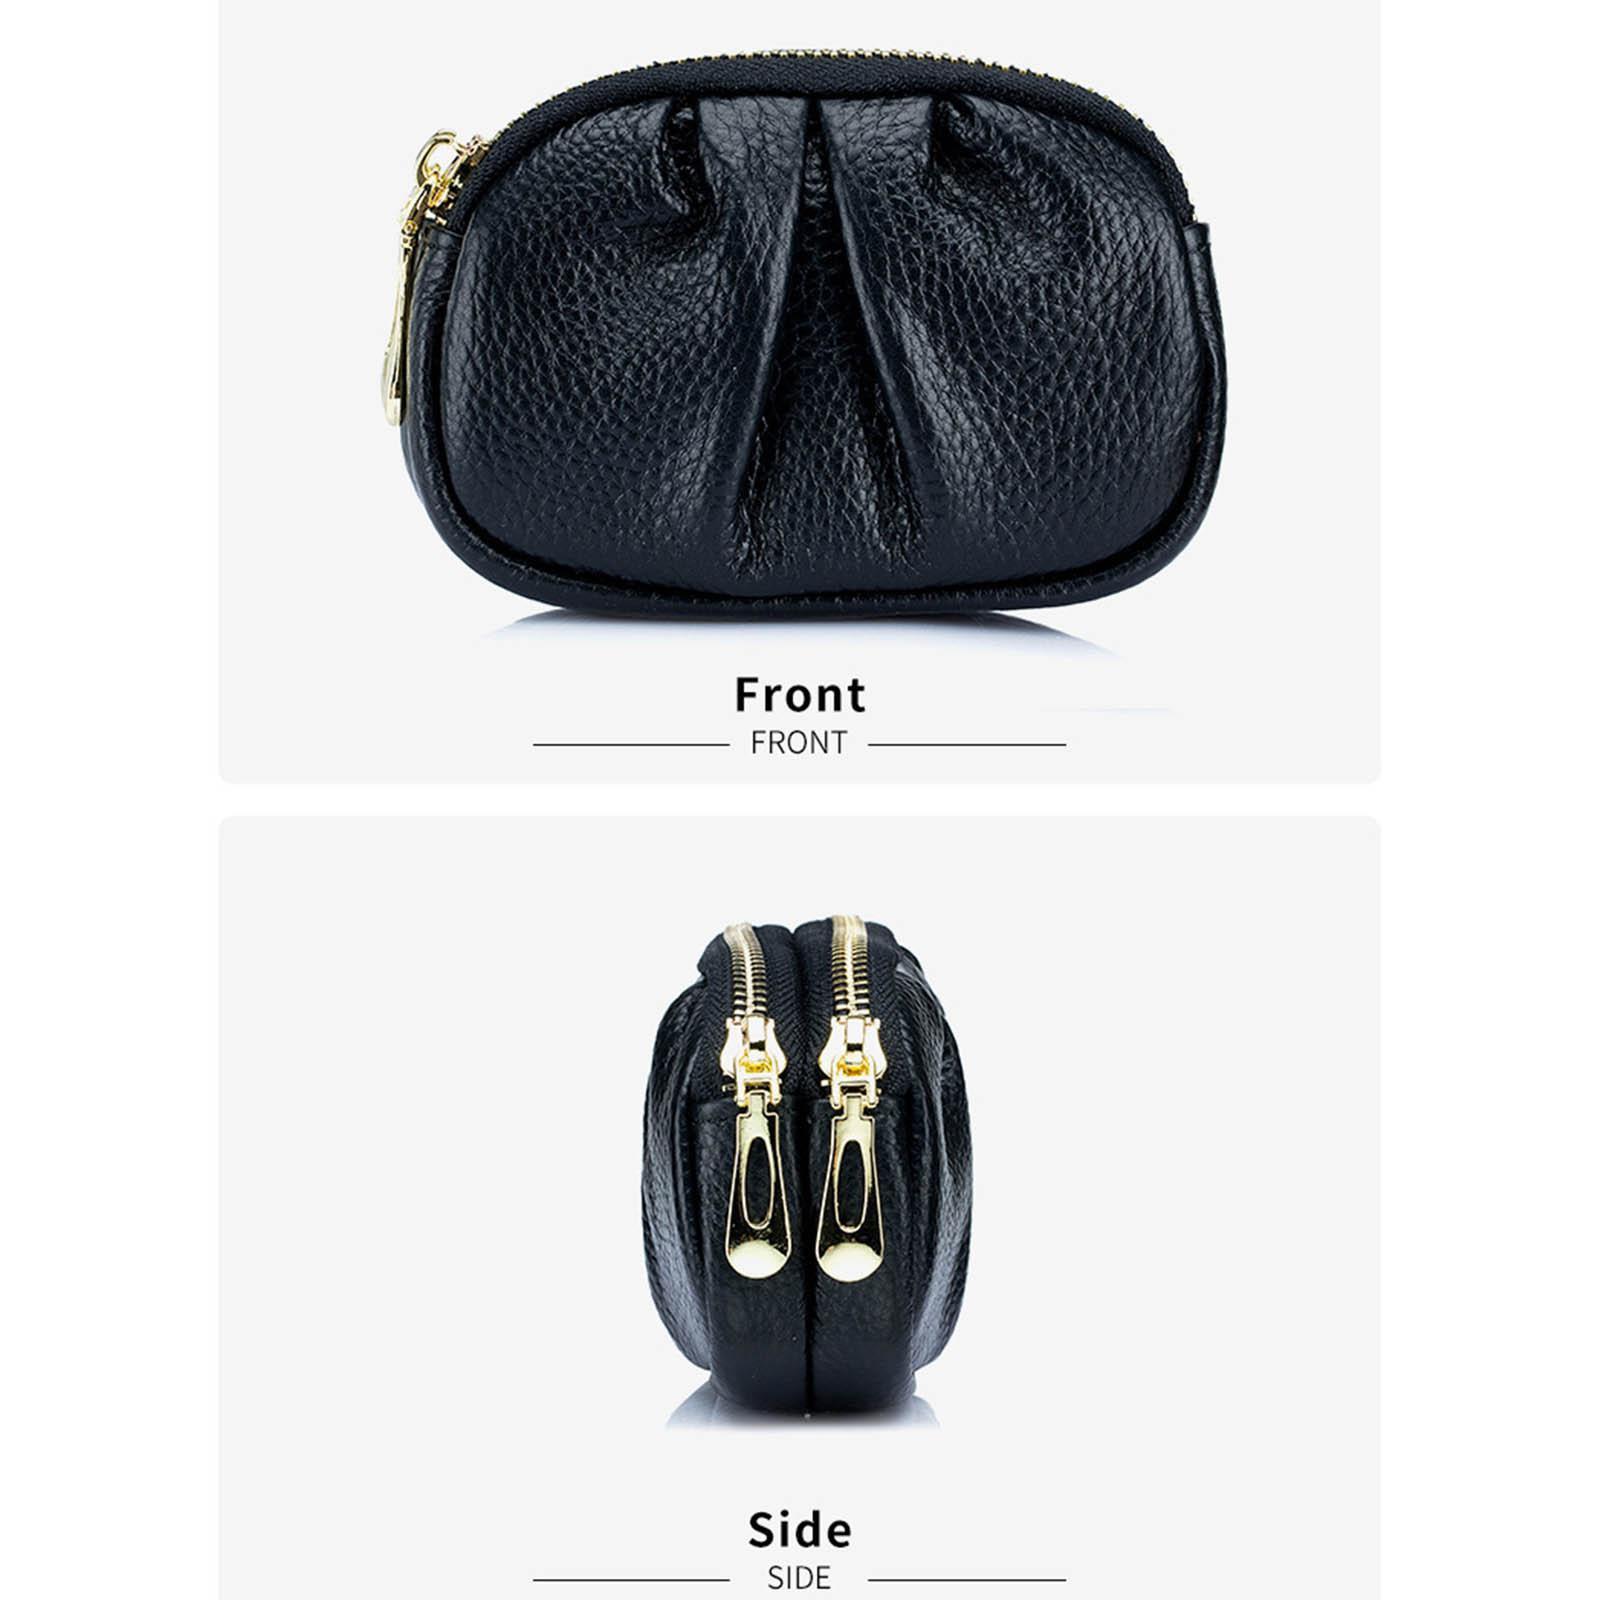Click the uppercase FRONT caption

click(x=799, y=743)
